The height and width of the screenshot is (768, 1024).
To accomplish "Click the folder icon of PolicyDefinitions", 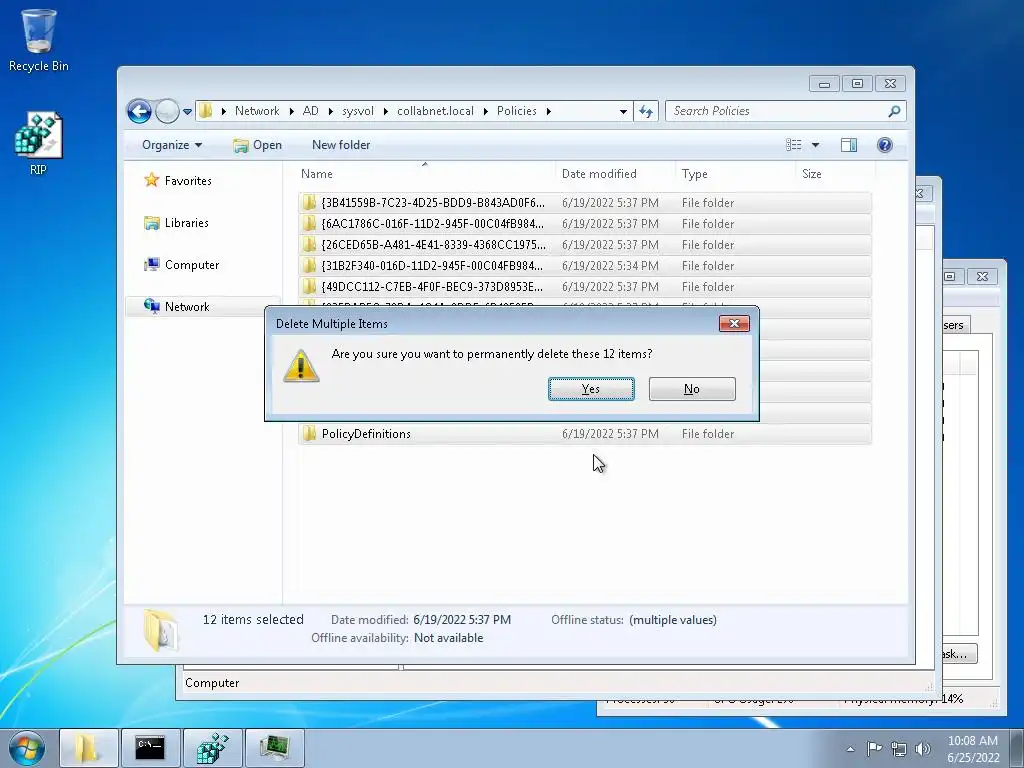I will tap(310, 433).
